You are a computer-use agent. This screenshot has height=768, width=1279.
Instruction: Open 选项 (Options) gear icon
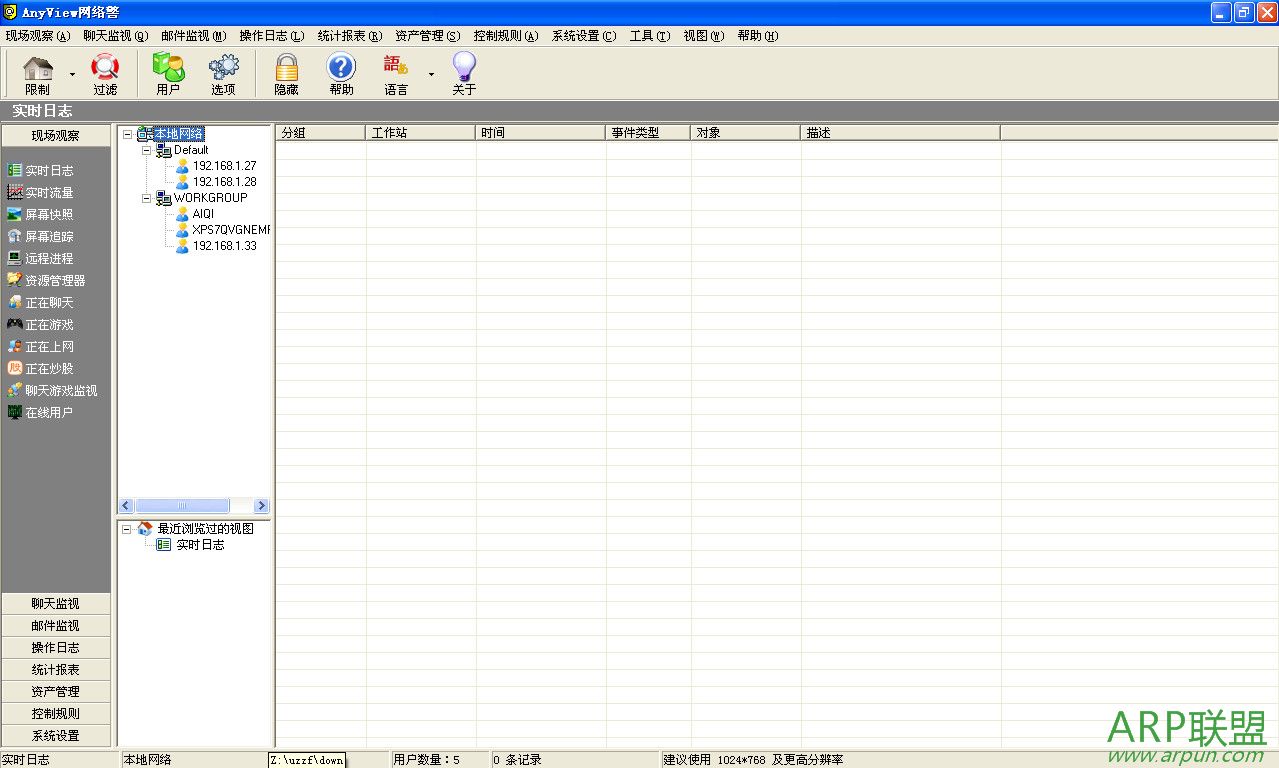tap(223, 73)
